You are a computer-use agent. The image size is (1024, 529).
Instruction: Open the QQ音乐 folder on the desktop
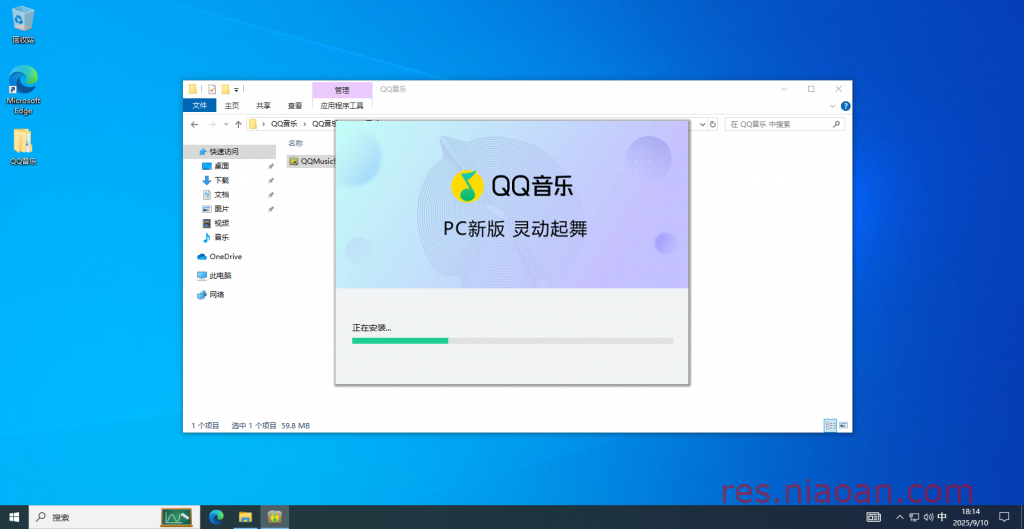click(23, 146)
